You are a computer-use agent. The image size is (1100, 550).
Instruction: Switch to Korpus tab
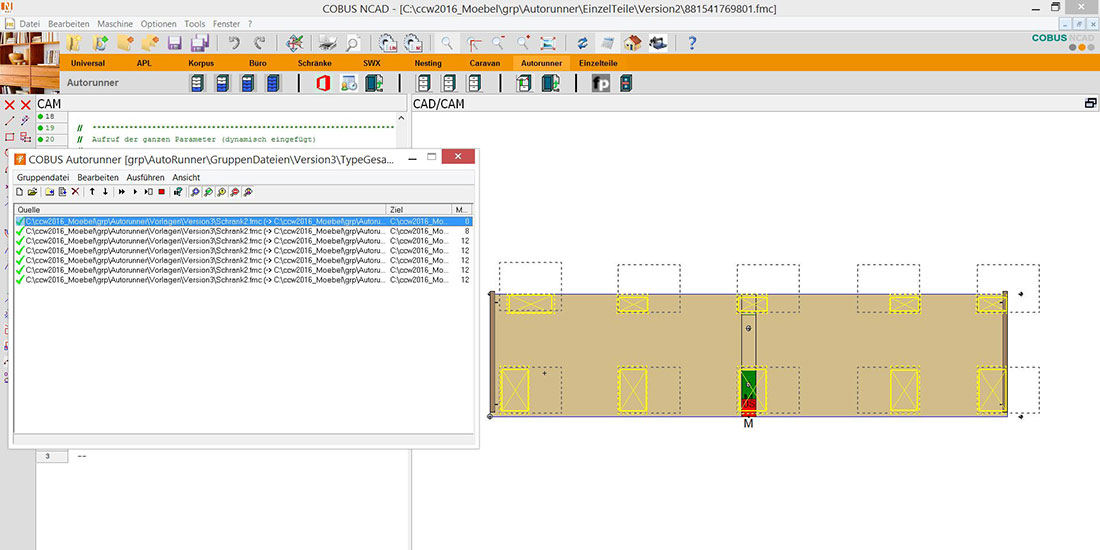pos(201,63)
